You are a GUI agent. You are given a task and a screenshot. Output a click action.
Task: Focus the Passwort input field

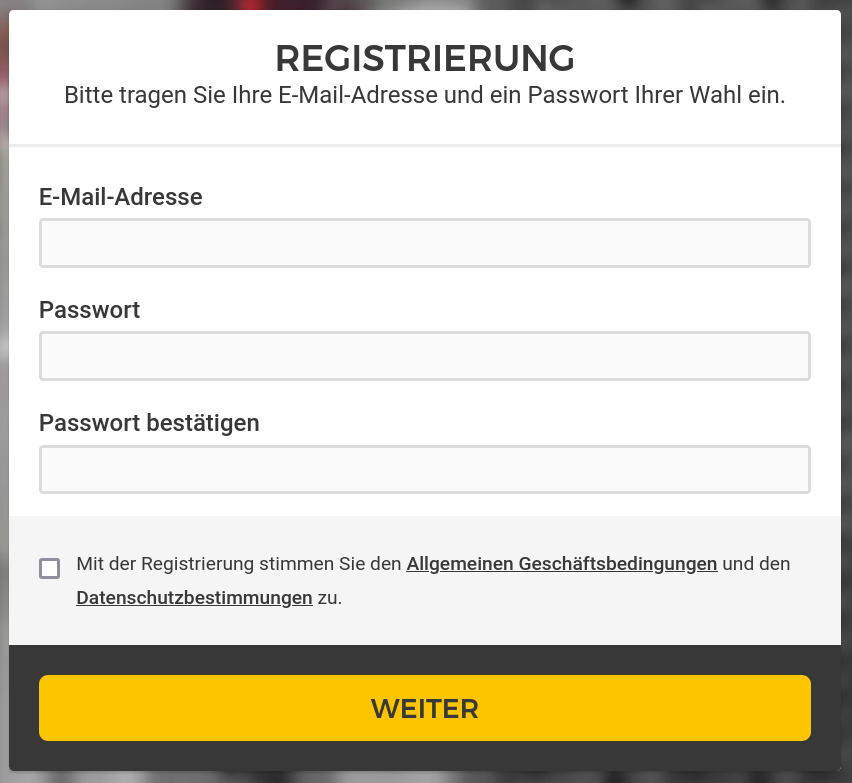[x=424, y=356]
